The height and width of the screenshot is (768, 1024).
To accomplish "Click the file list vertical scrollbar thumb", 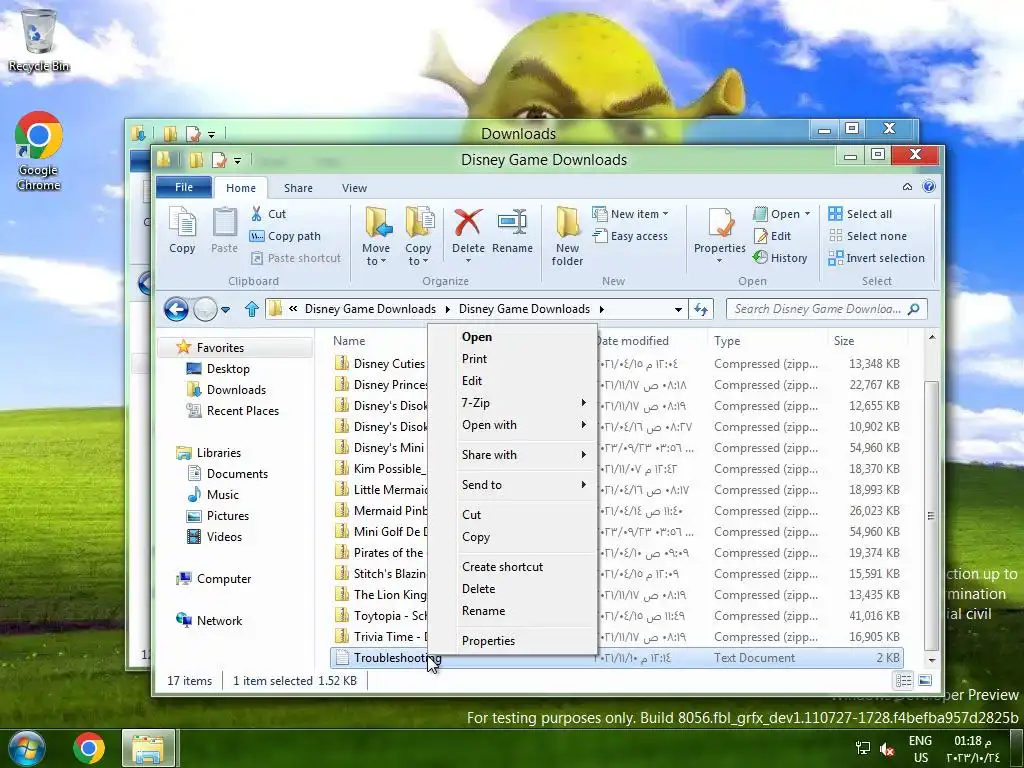I will tap(931, 515).
